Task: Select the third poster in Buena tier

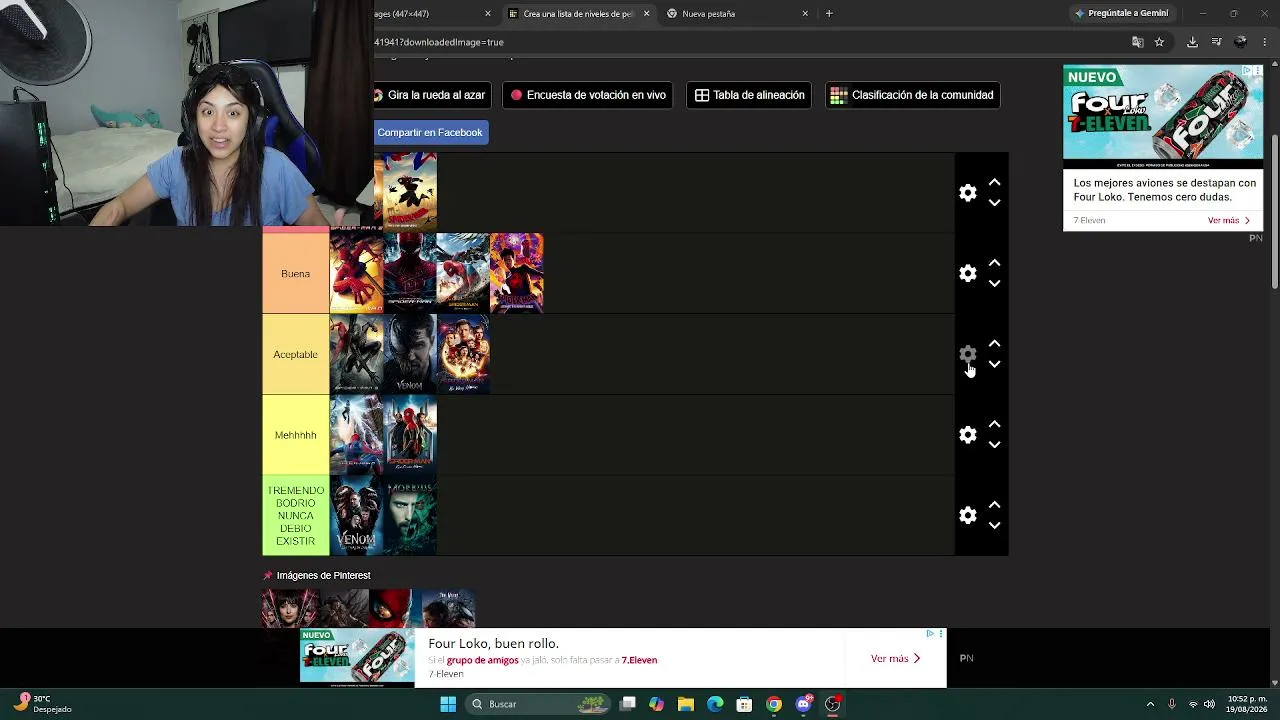Action: 463,273
